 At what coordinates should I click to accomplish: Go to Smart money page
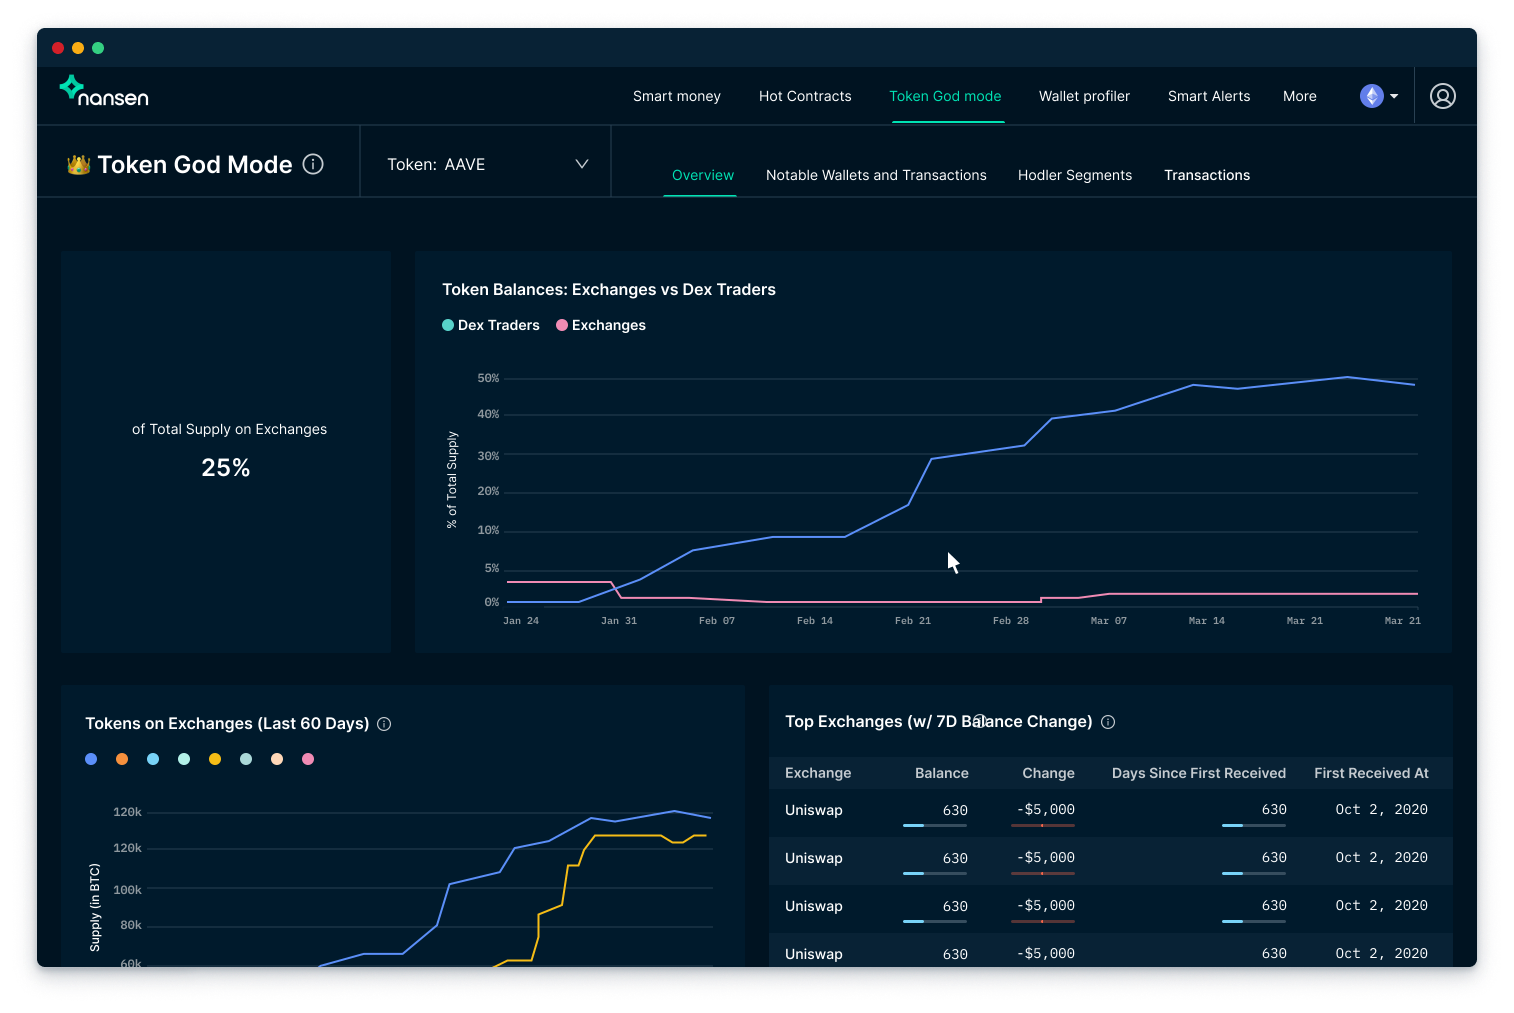tap(676, 96)
